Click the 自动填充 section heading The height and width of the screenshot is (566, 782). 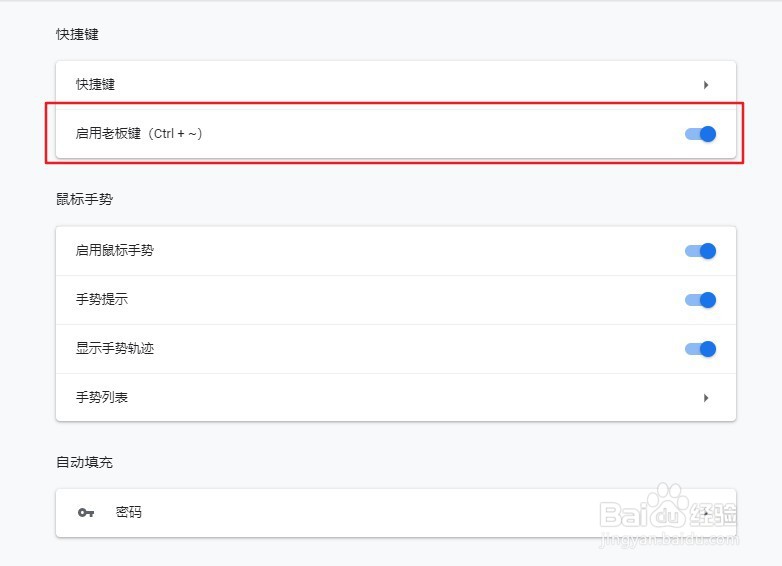point(84,462)
